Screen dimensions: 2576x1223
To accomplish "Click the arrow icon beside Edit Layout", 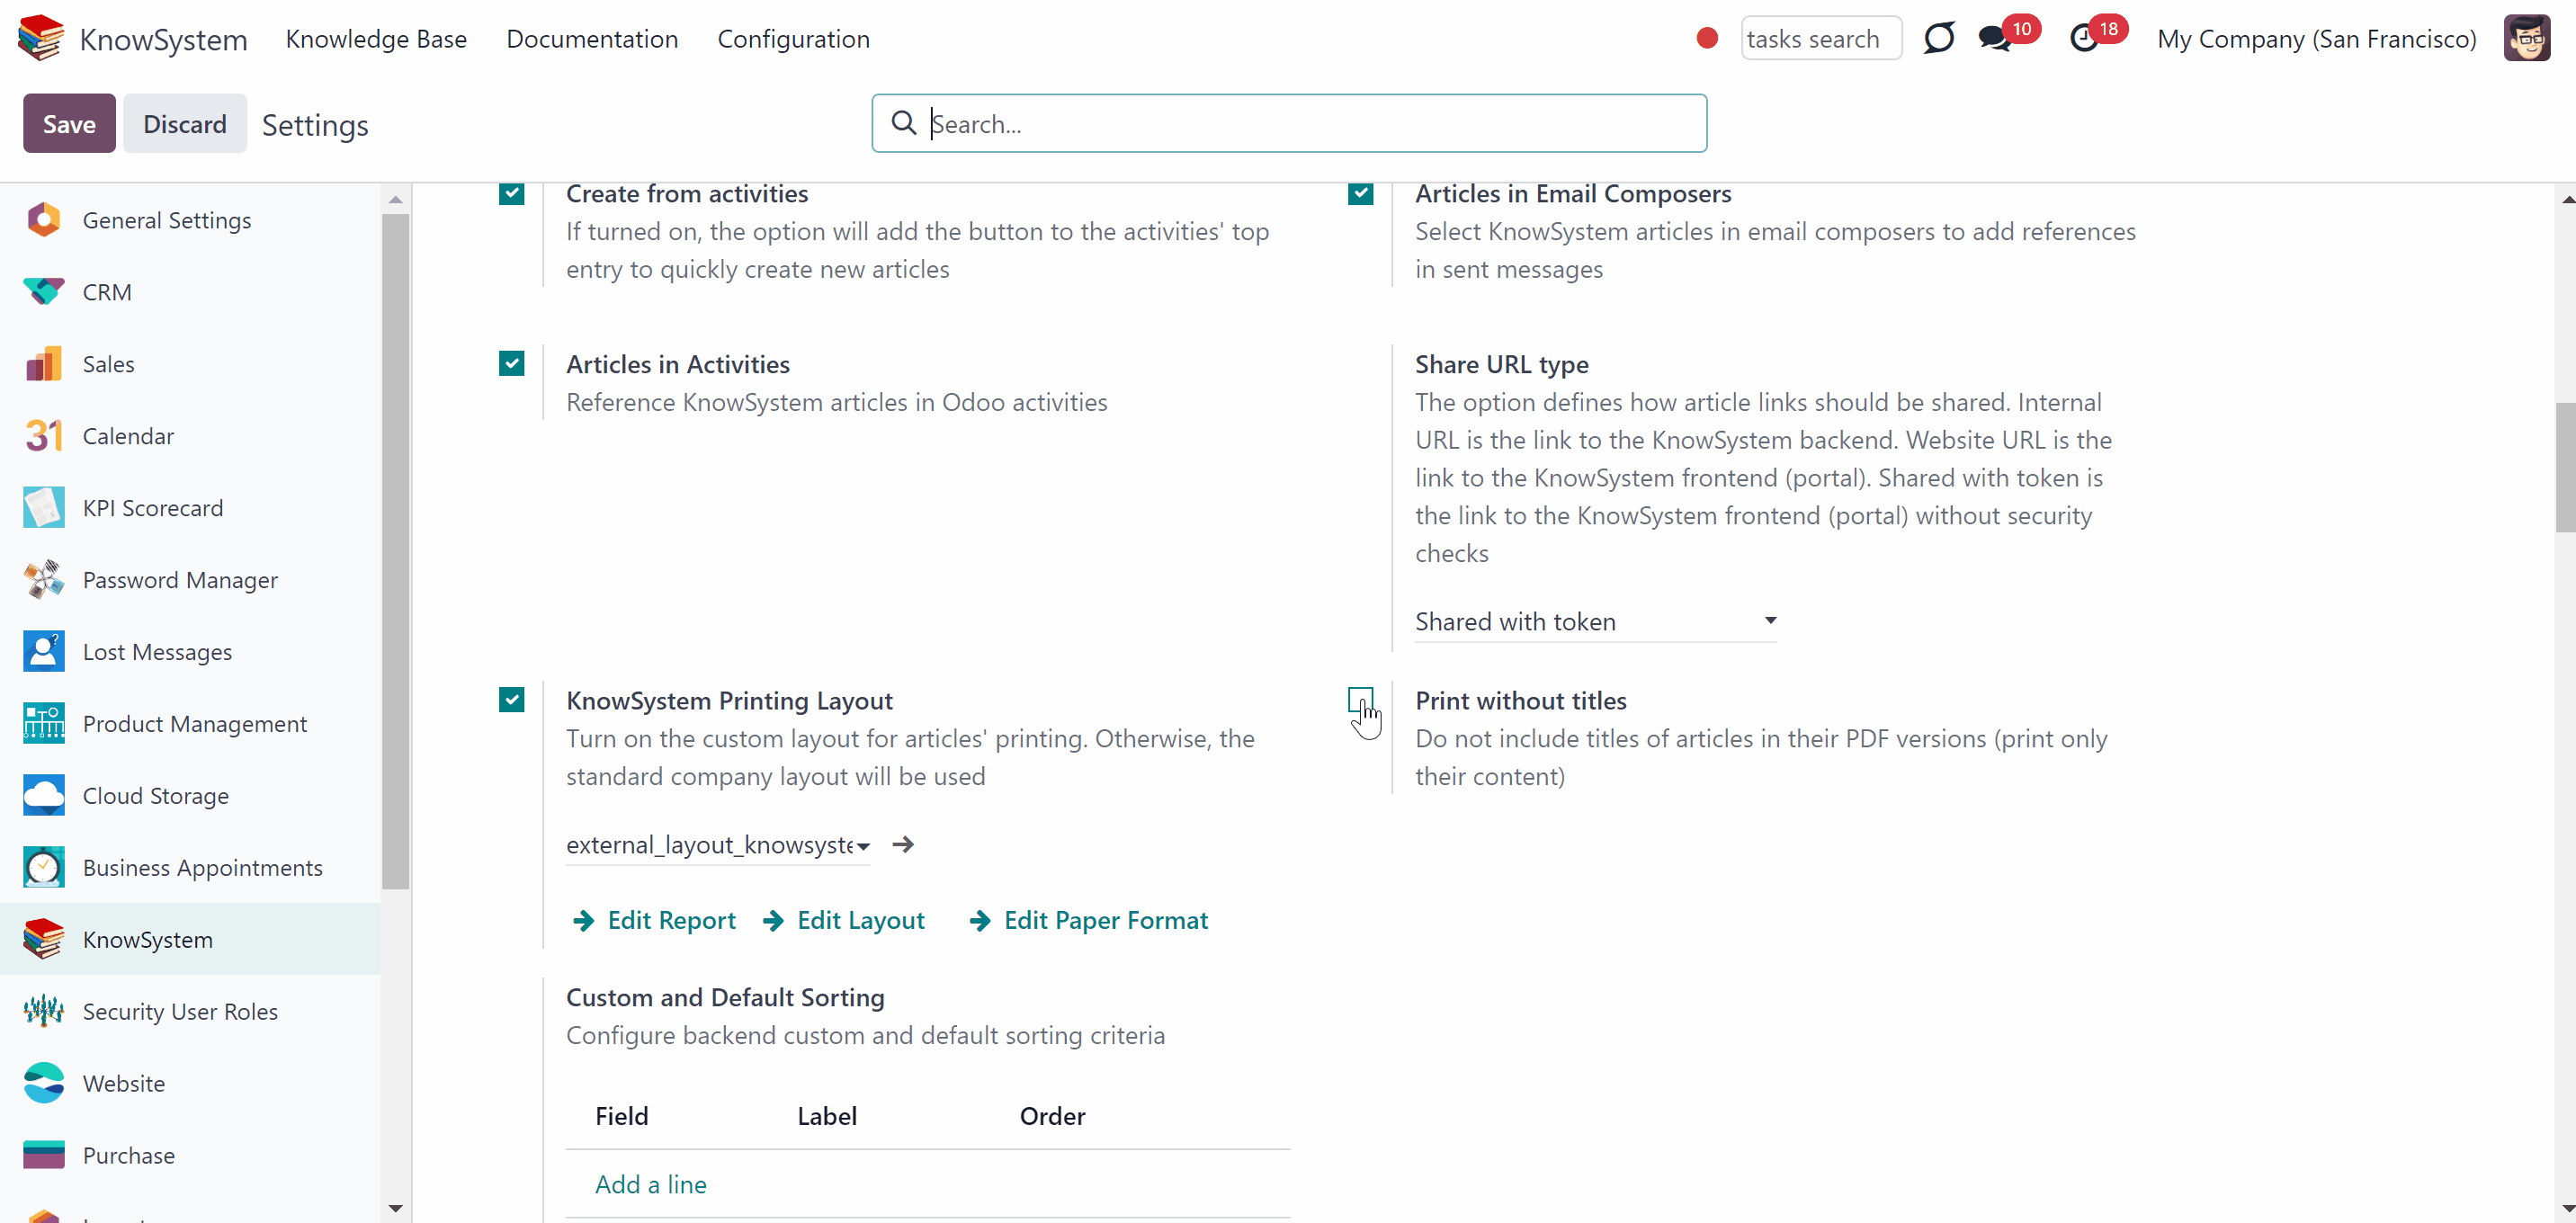I will (773, 921).
